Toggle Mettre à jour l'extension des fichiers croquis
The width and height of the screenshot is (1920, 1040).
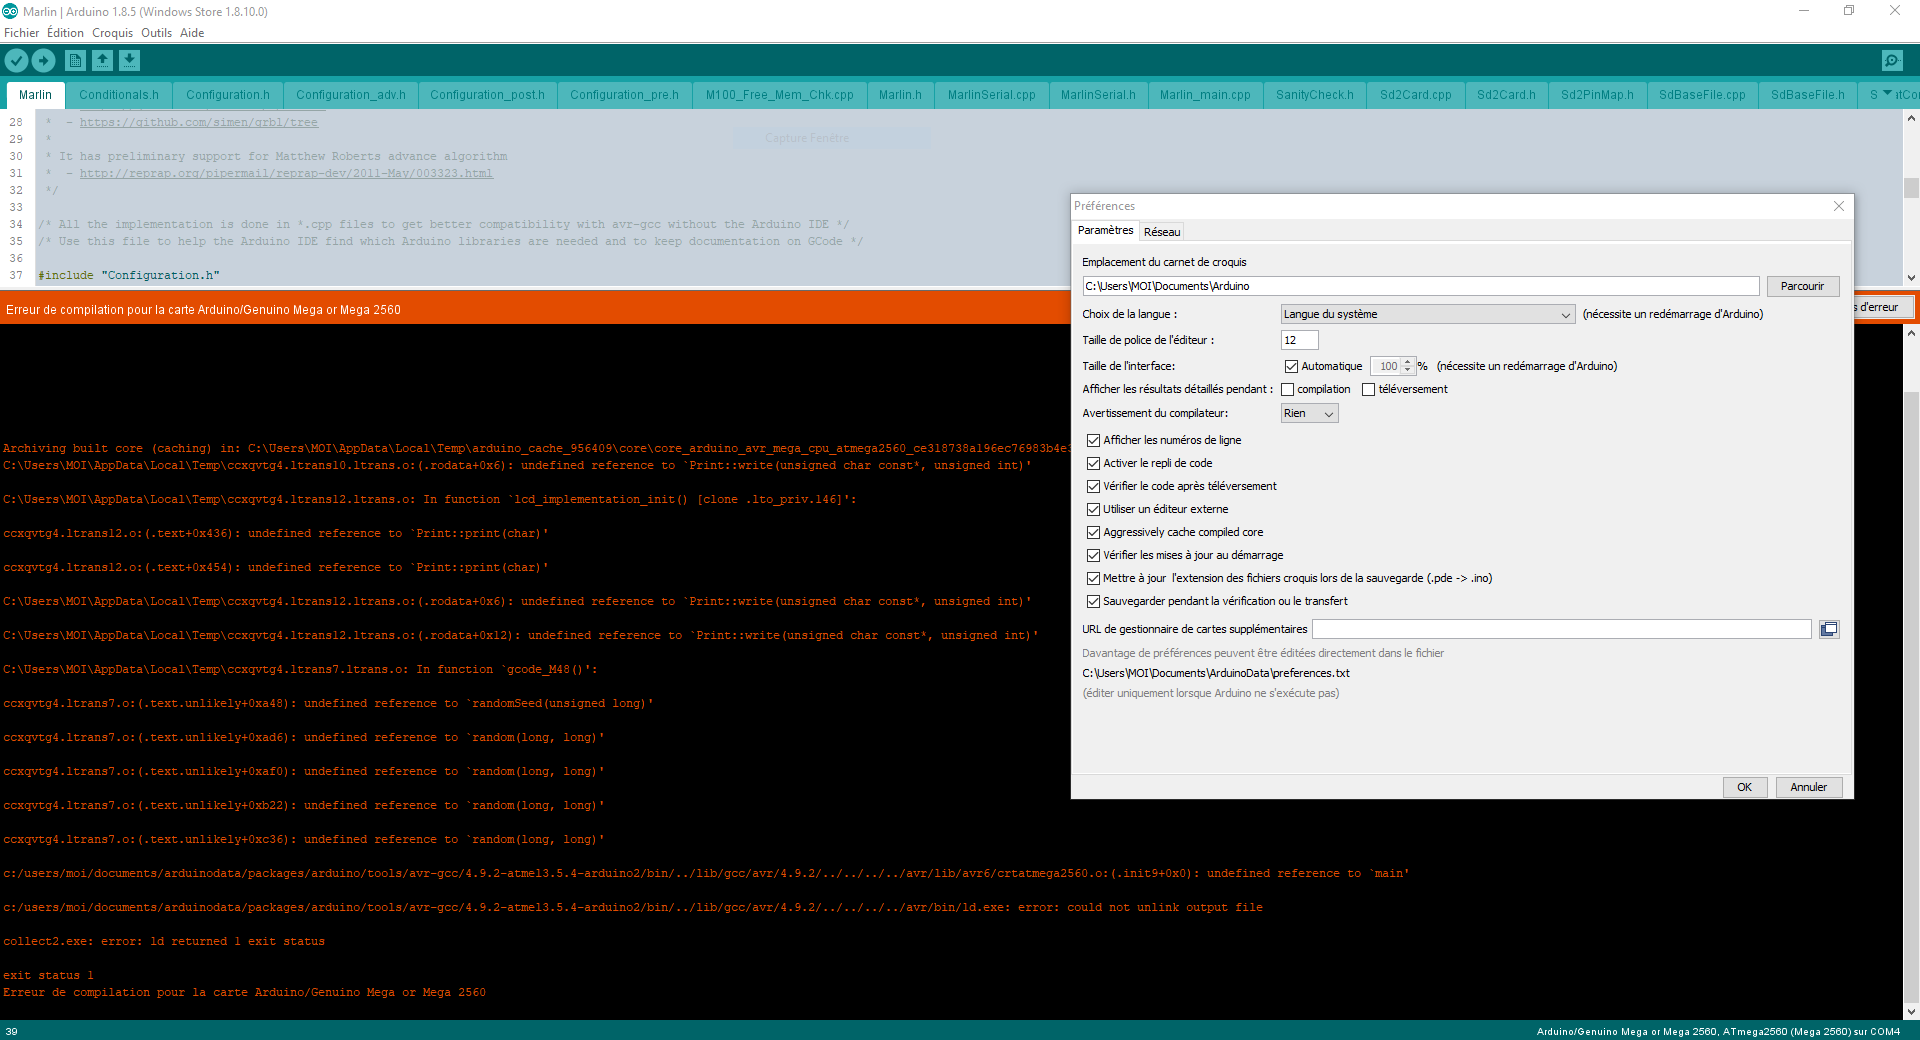(x=1093, y=579)
